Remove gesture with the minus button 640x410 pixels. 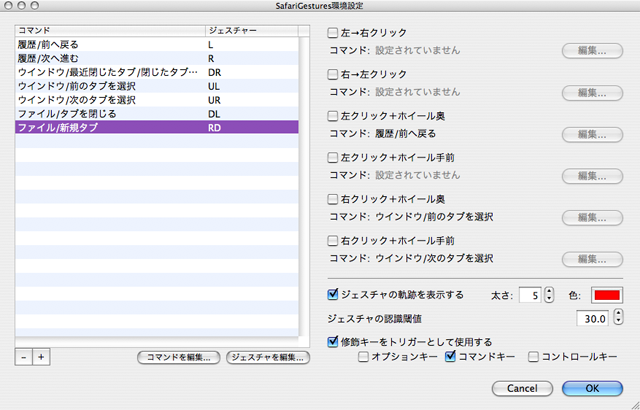coord(24,357)
